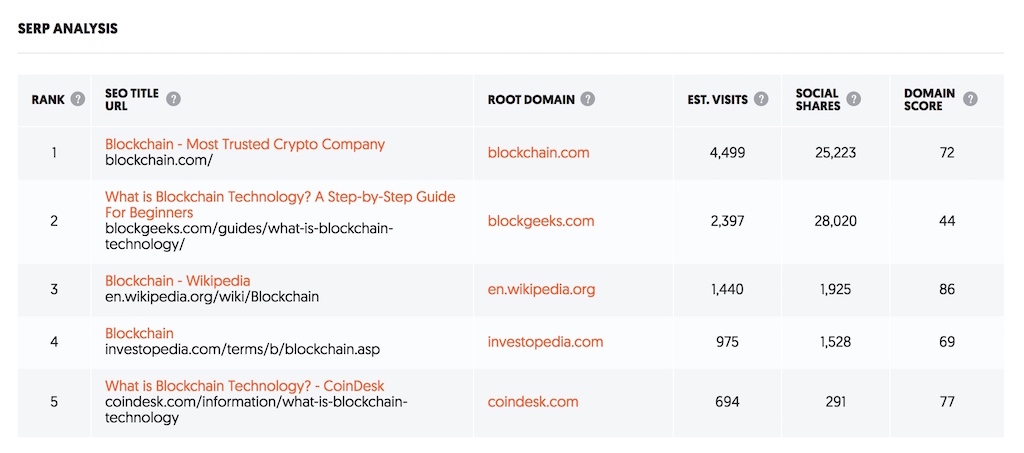Viewport: 1024px width, 453px height.
Task: Click the help icon beside RANK header
Action: (78, 99)
